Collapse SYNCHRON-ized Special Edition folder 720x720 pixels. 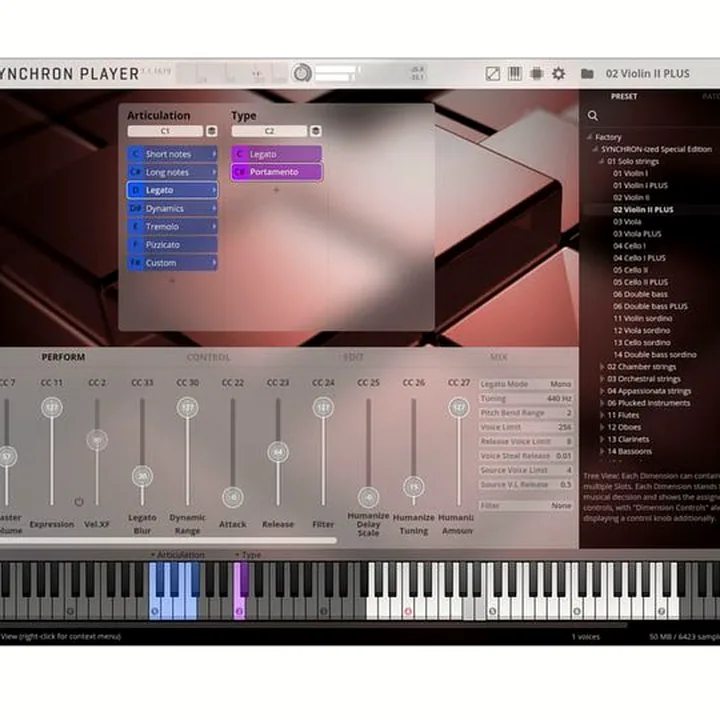point(596,149)
